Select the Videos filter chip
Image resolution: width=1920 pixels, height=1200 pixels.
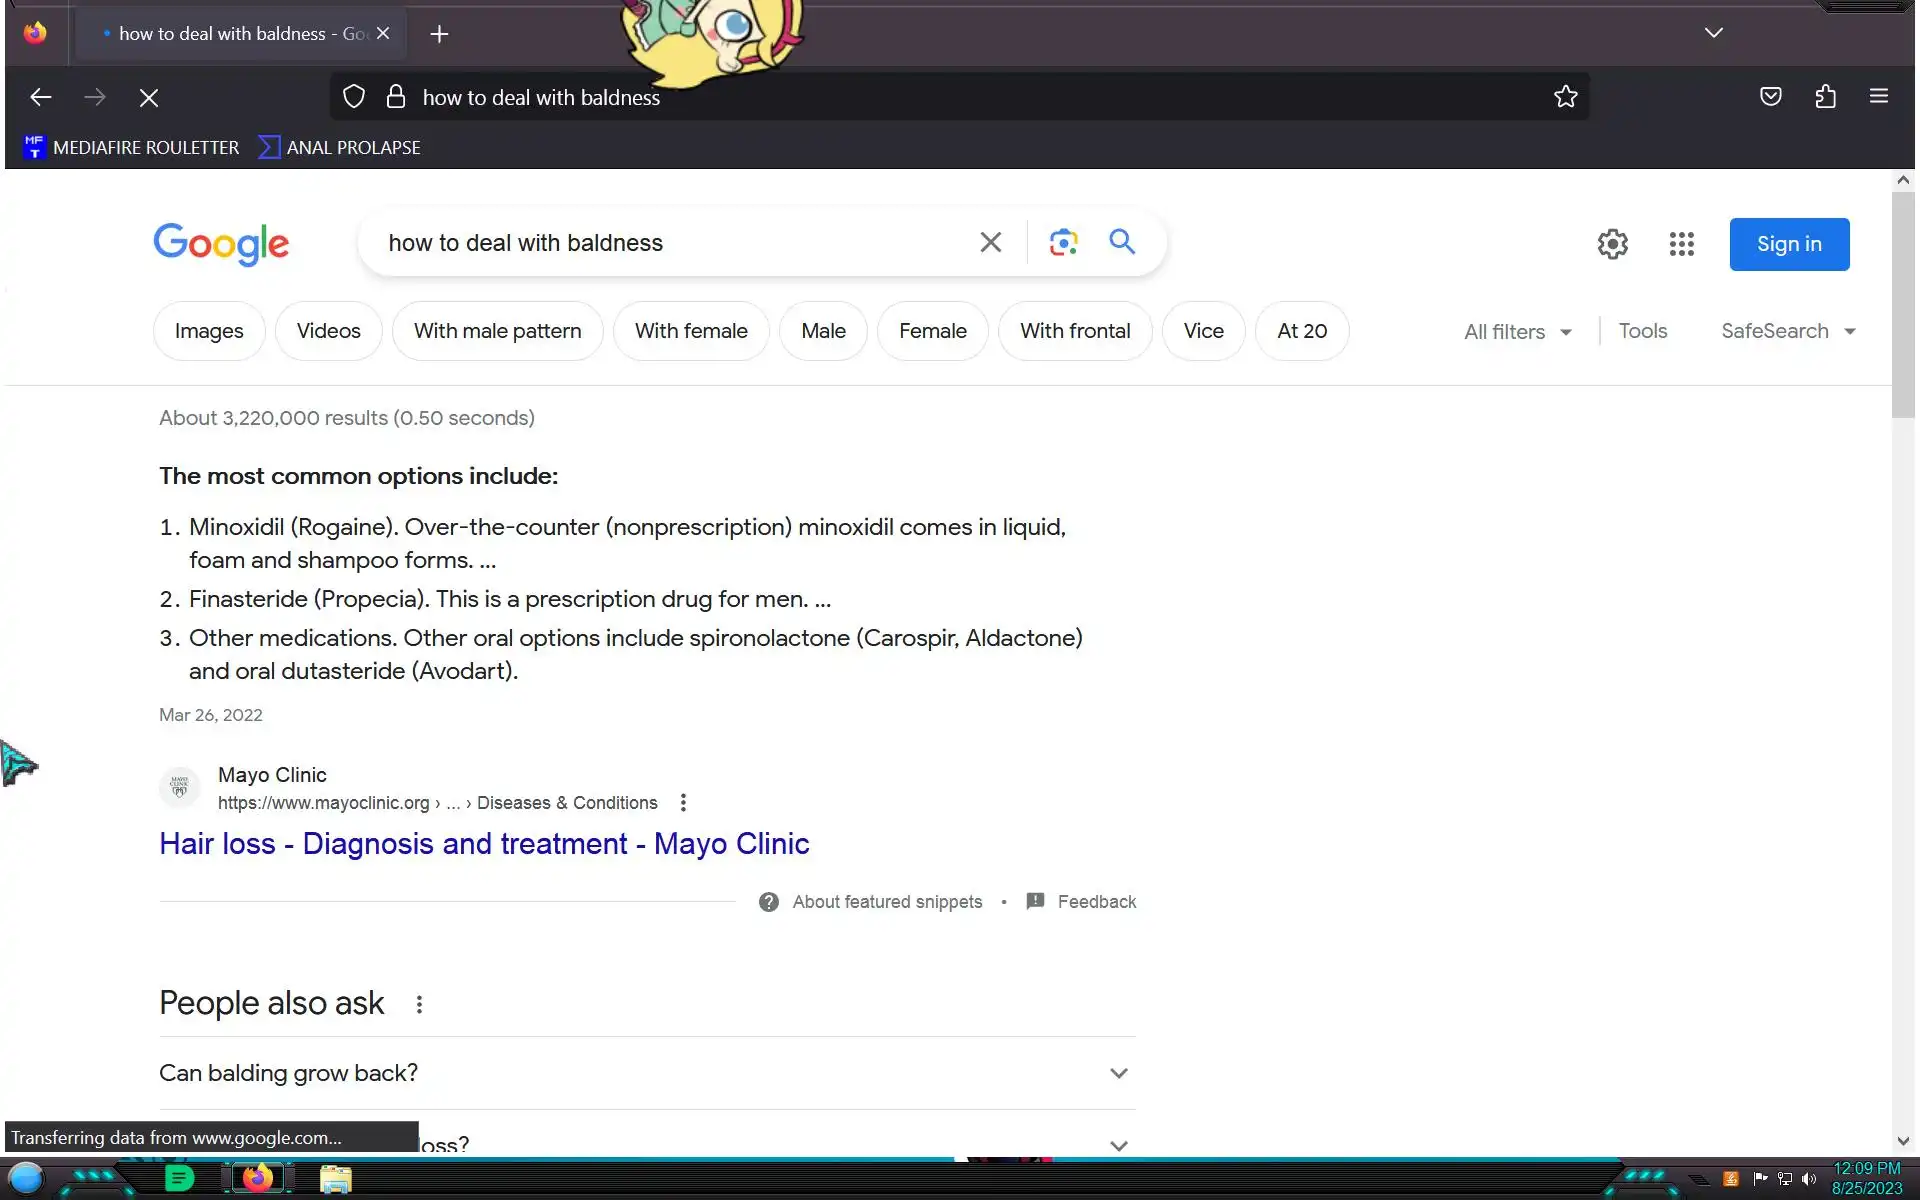click(328, 331)
